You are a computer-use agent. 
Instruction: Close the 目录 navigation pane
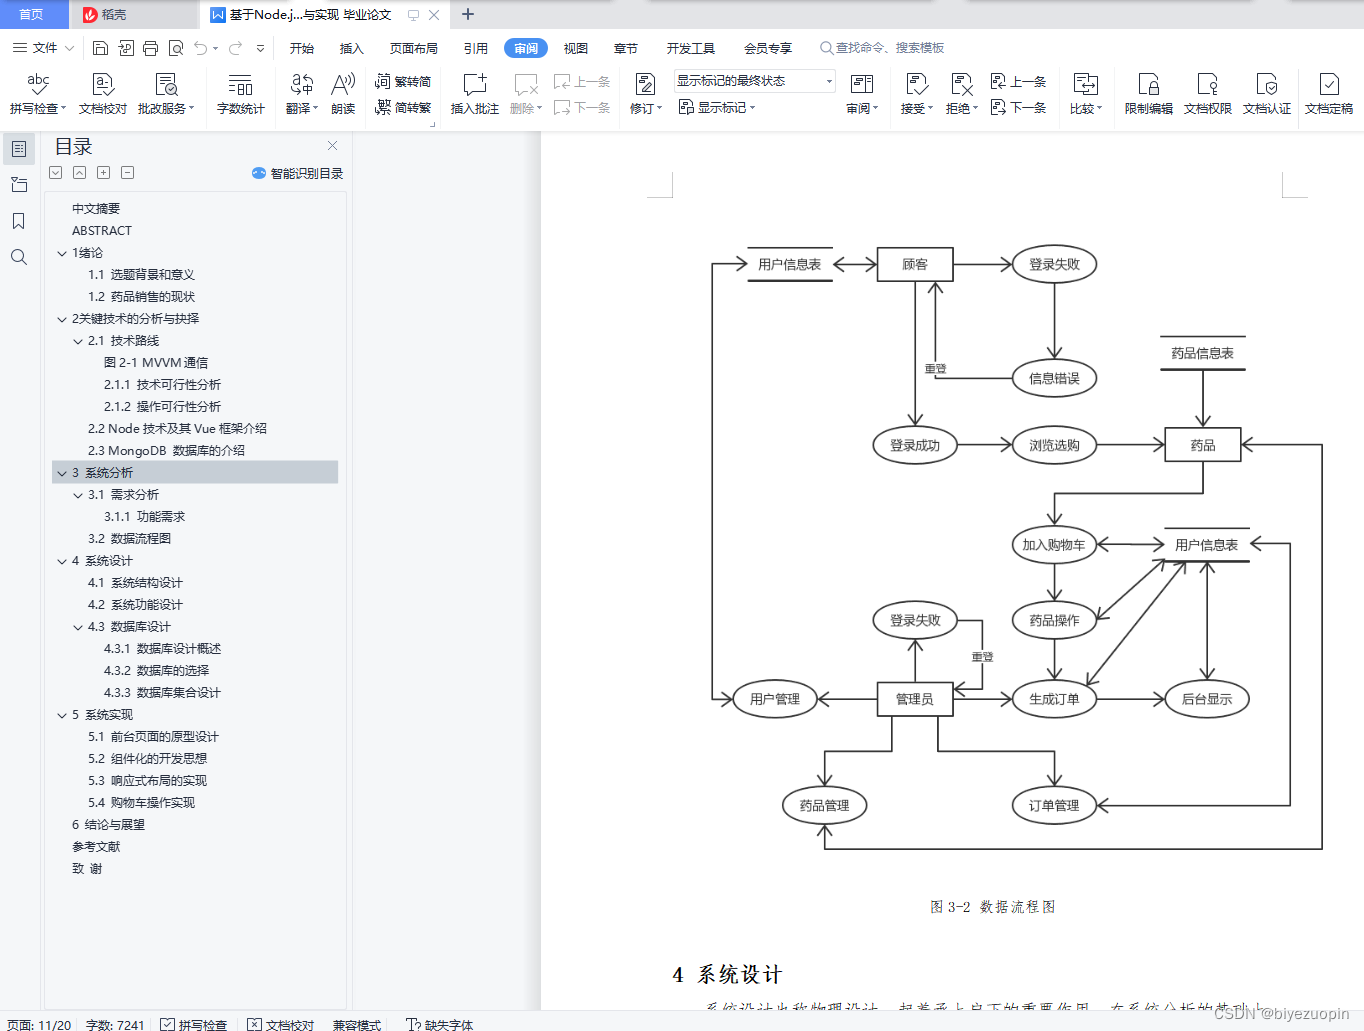pos(332,146)
